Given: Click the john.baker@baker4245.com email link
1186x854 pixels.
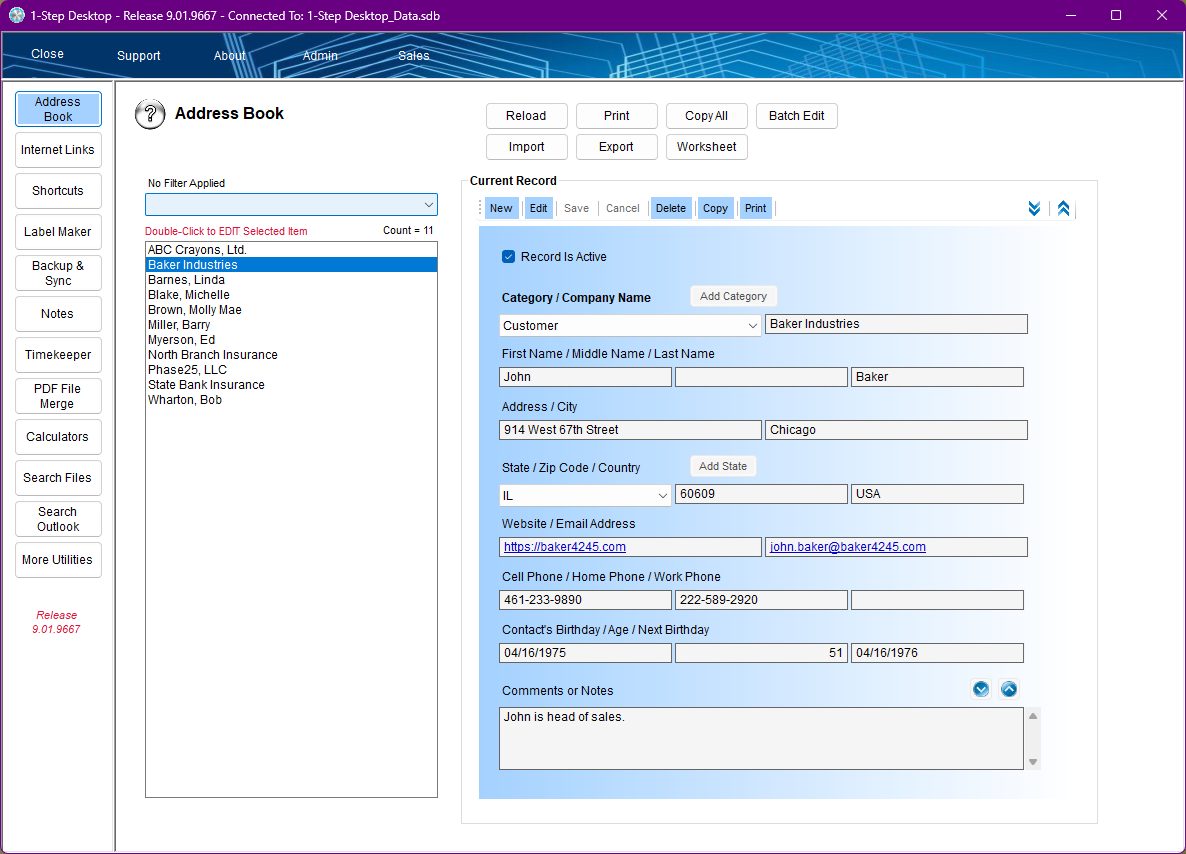Looking at the screenshot, I should (848, 547).
